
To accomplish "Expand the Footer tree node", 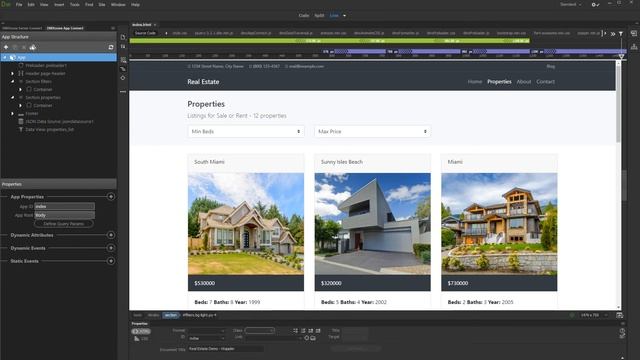I will pos(12,113).
